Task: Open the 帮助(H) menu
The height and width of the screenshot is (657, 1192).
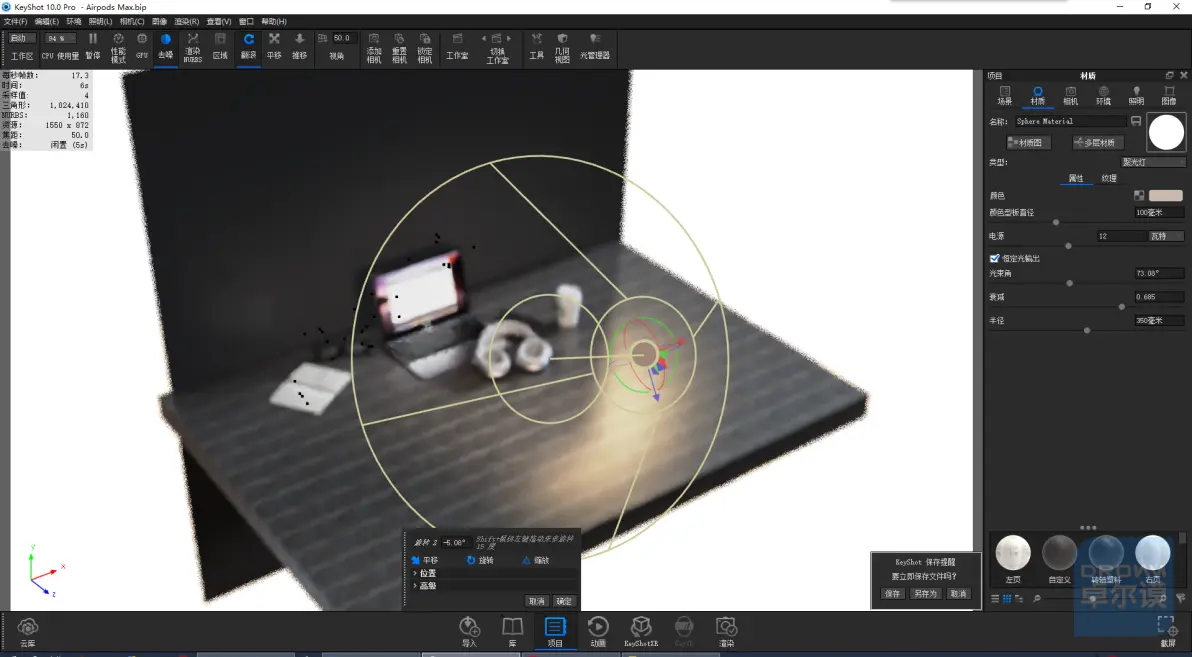Action: [x=274, y=21]
